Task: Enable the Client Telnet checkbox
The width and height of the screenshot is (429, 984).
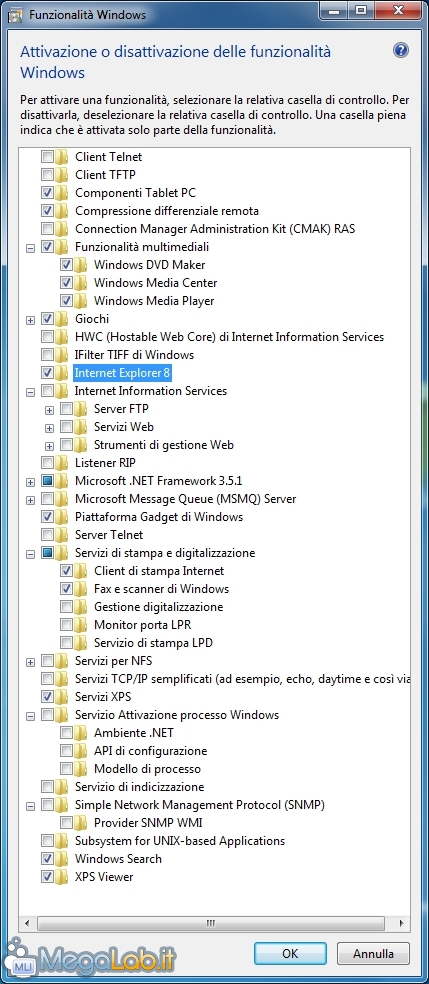Action: 47,157
